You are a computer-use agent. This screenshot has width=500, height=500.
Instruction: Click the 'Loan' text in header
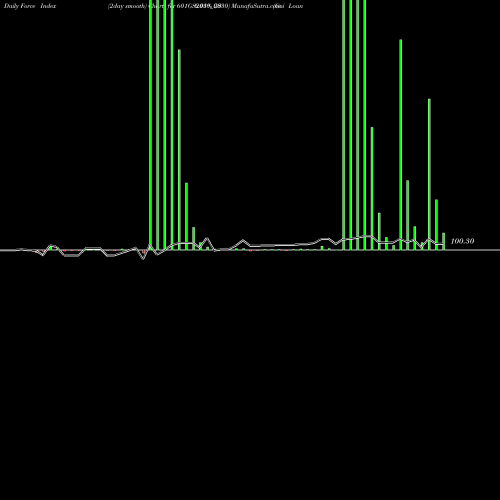(x=296, y=6)
